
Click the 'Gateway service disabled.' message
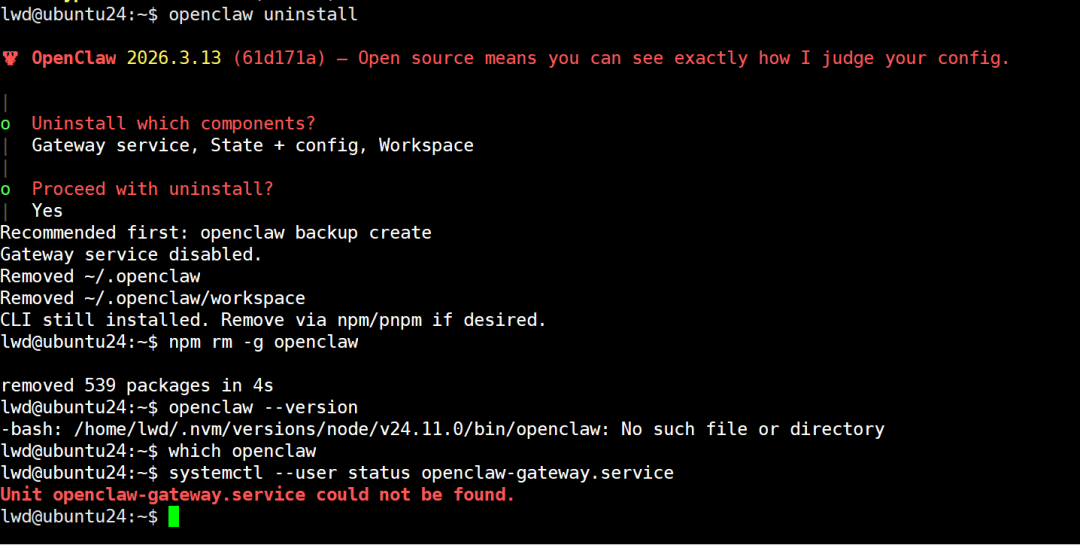pyautogui.click(x=130, y=255)
